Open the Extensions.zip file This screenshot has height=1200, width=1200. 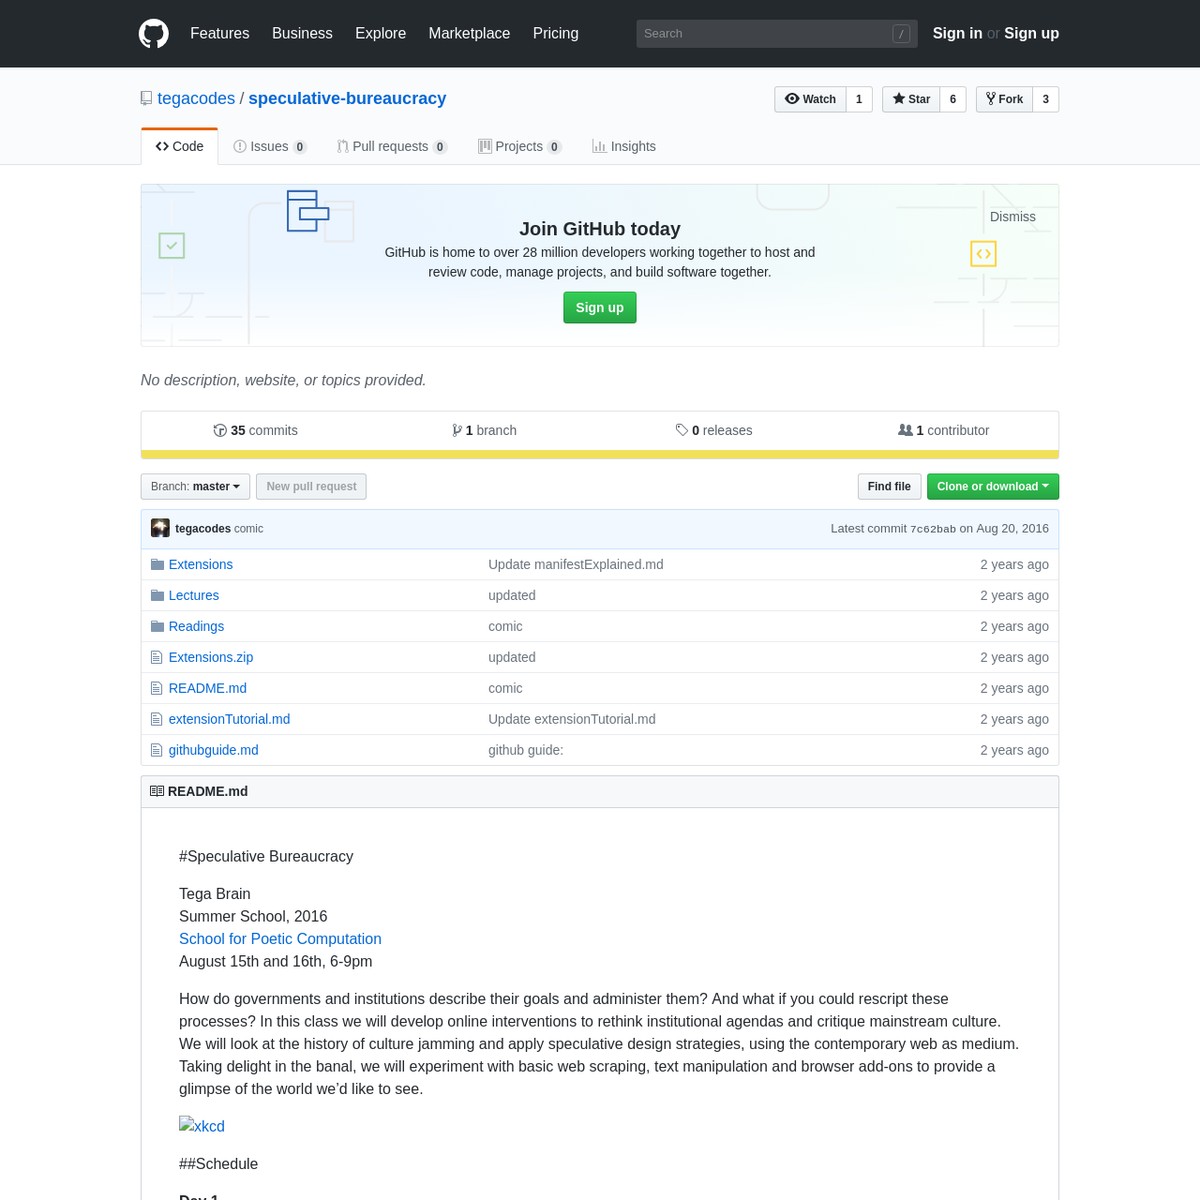211,657
